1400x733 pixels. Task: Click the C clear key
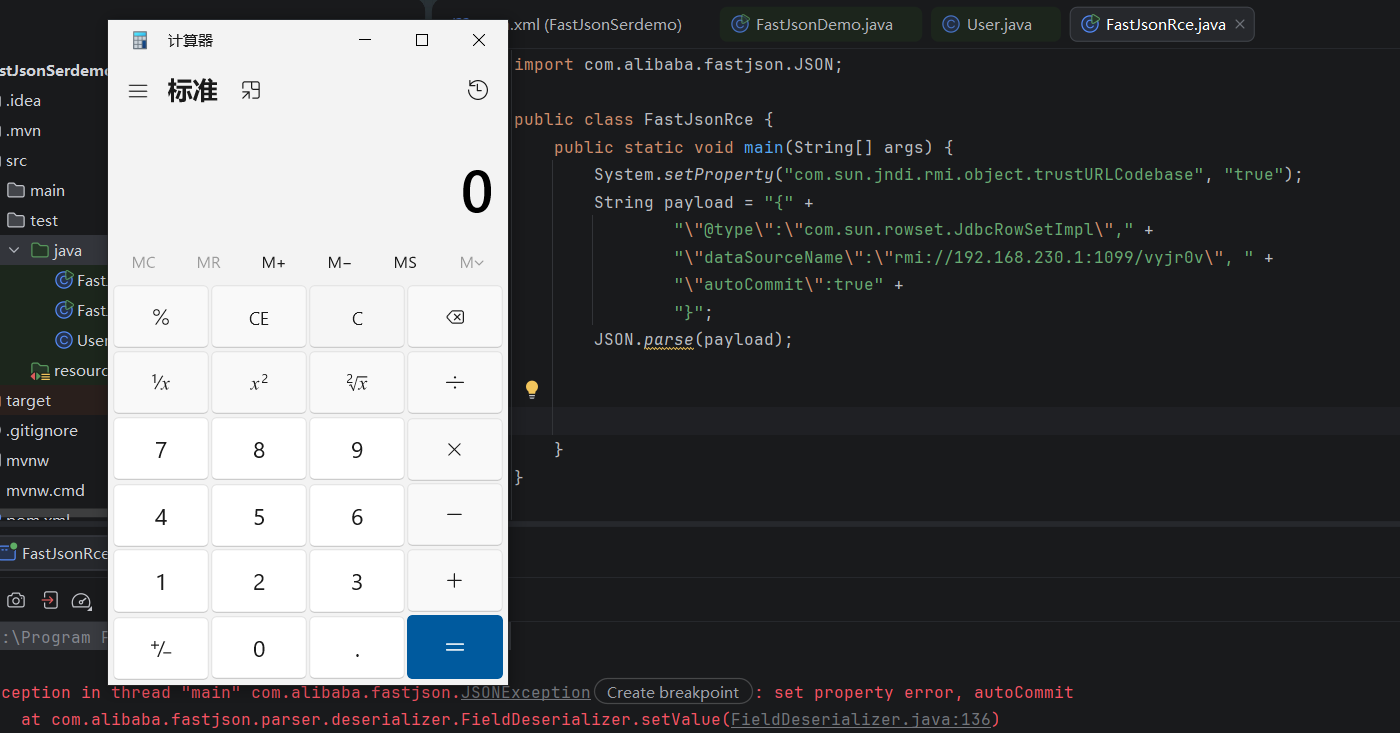(357, 318)
